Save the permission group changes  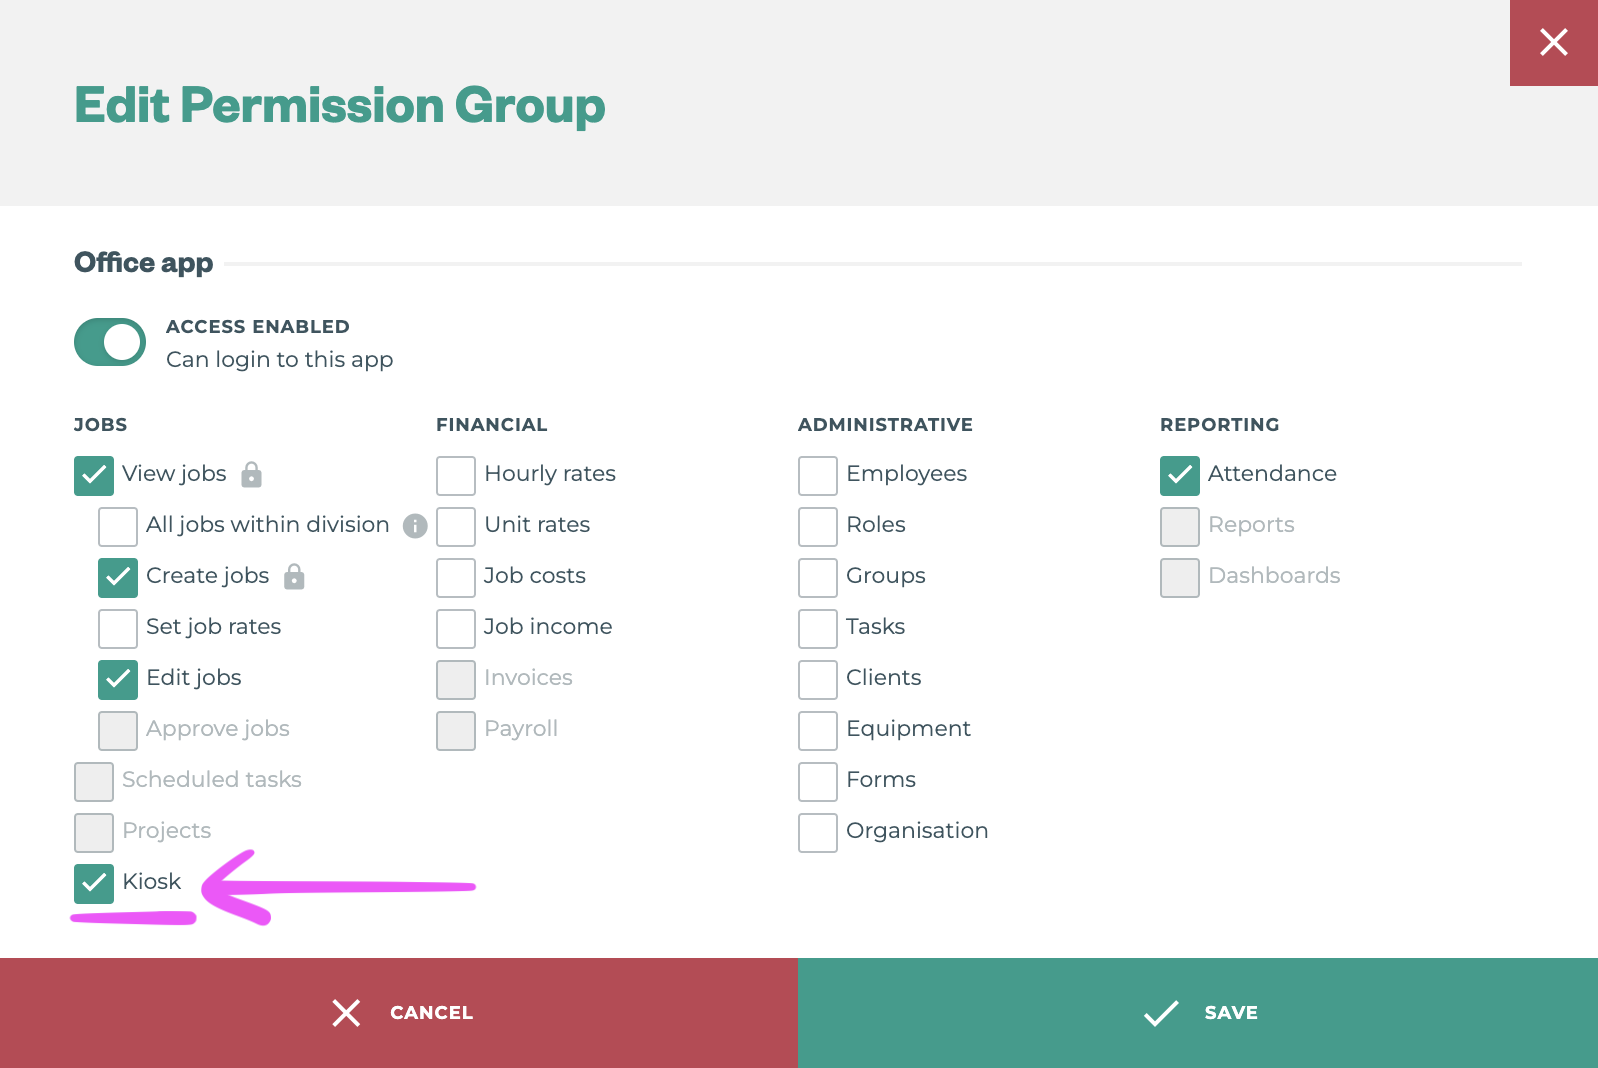point(1198,1013)
